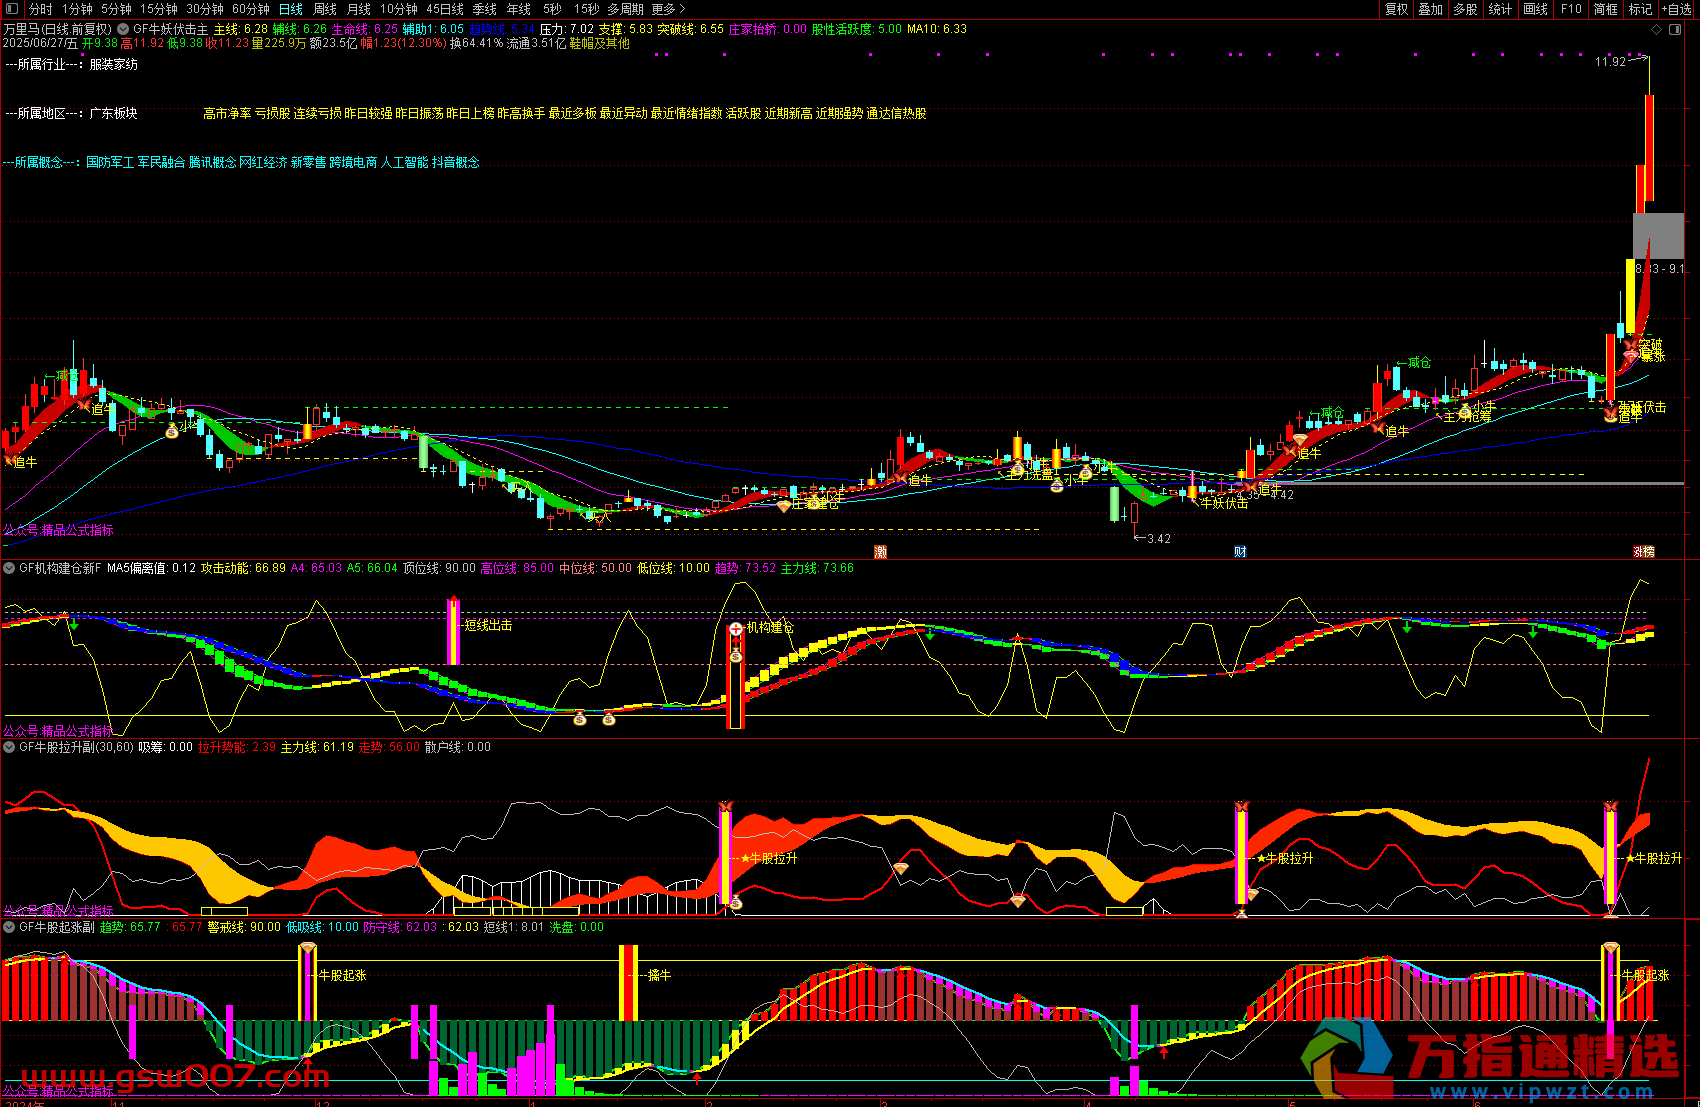This screenshot has height=1107, width=1700.
Task: Click the 最近多板 tag
Action: (x=572, y=113)
